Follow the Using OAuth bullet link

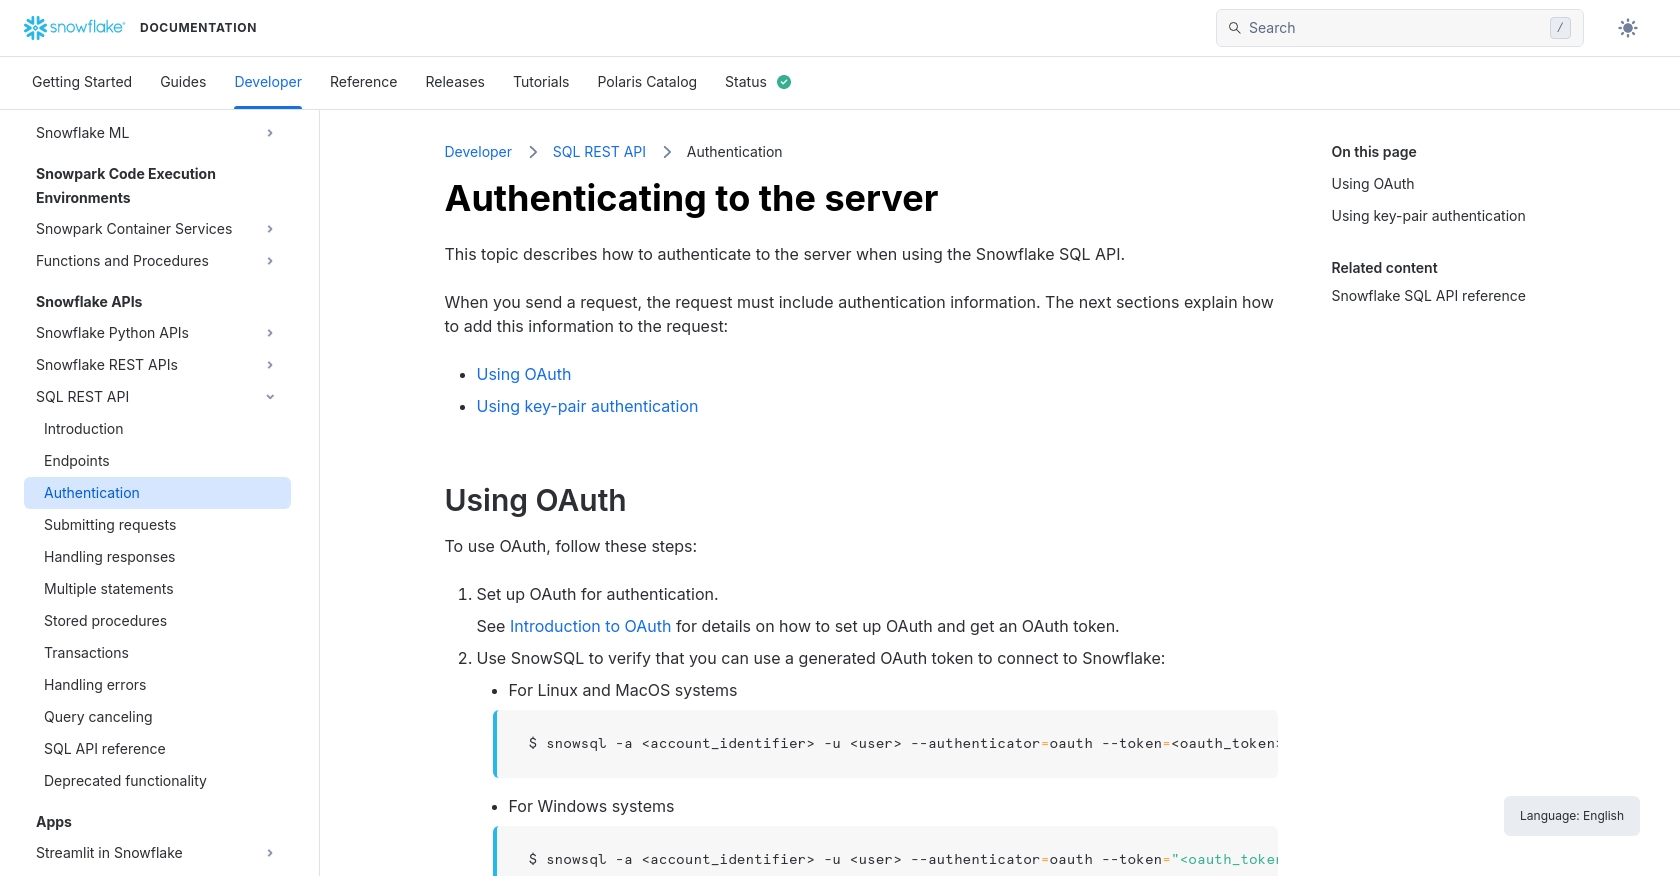click(x=524, y=374)
